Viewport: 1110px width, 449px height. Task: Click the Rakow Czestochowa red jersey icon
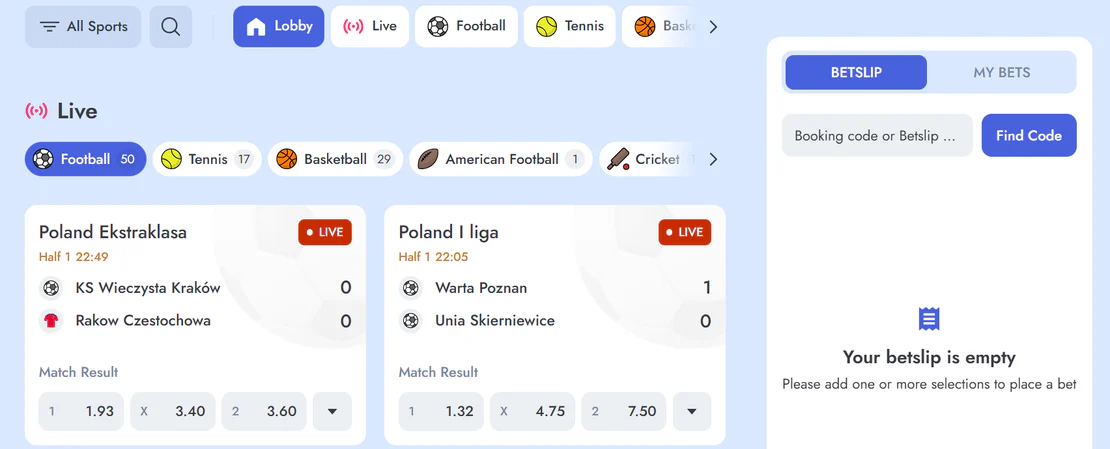pos(51,321)
